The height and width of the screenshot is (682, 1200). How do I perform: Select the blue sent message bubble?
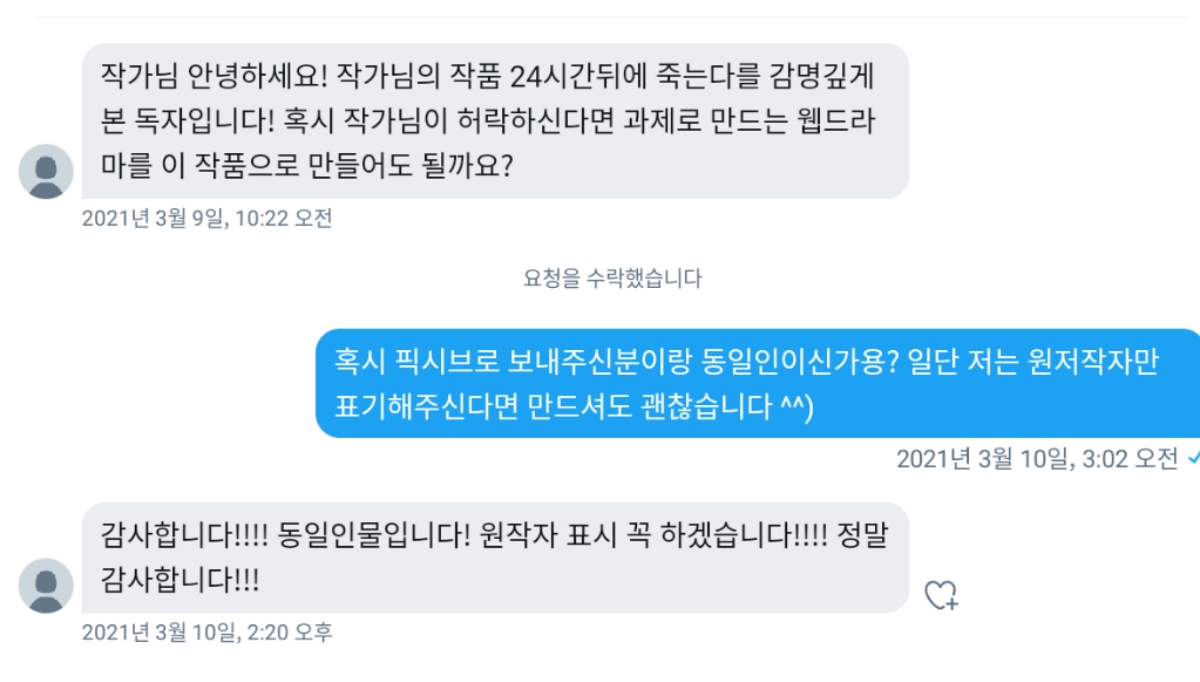759,384
